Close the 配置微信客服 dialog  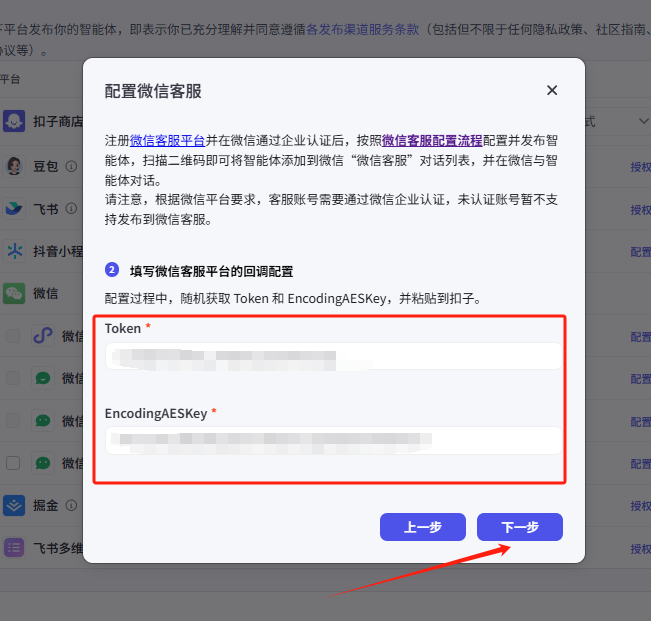(x=552, y=91)
